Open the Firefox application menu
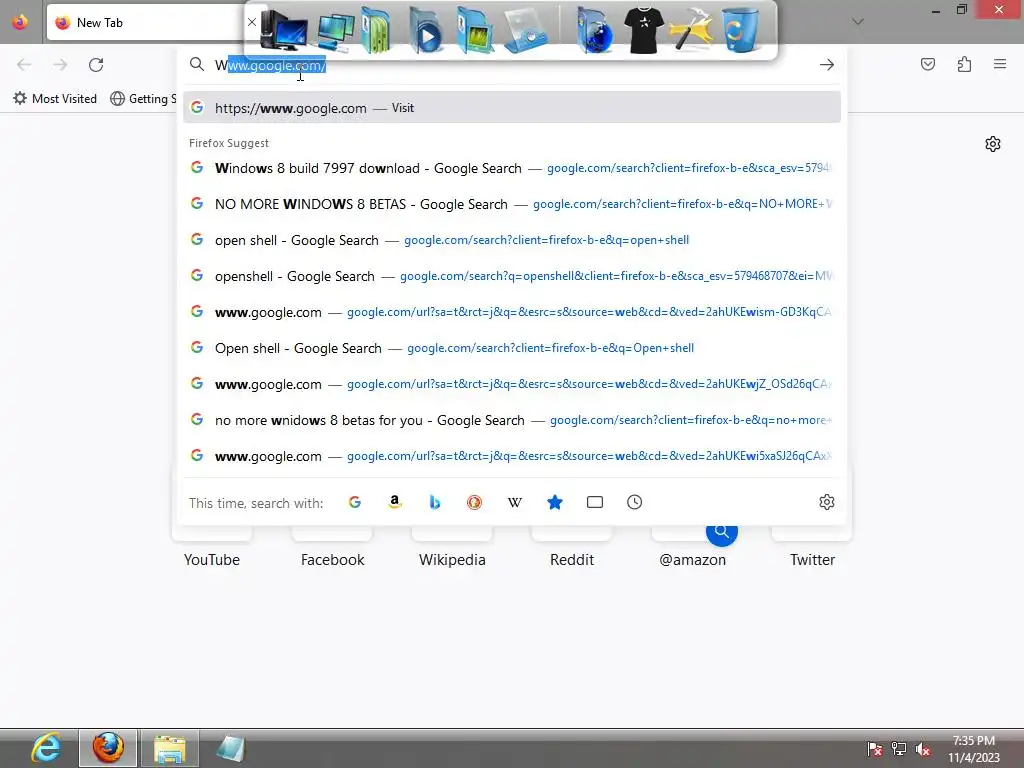The width and height of the screenshot is (1024, 768). tap(1000, 64)
